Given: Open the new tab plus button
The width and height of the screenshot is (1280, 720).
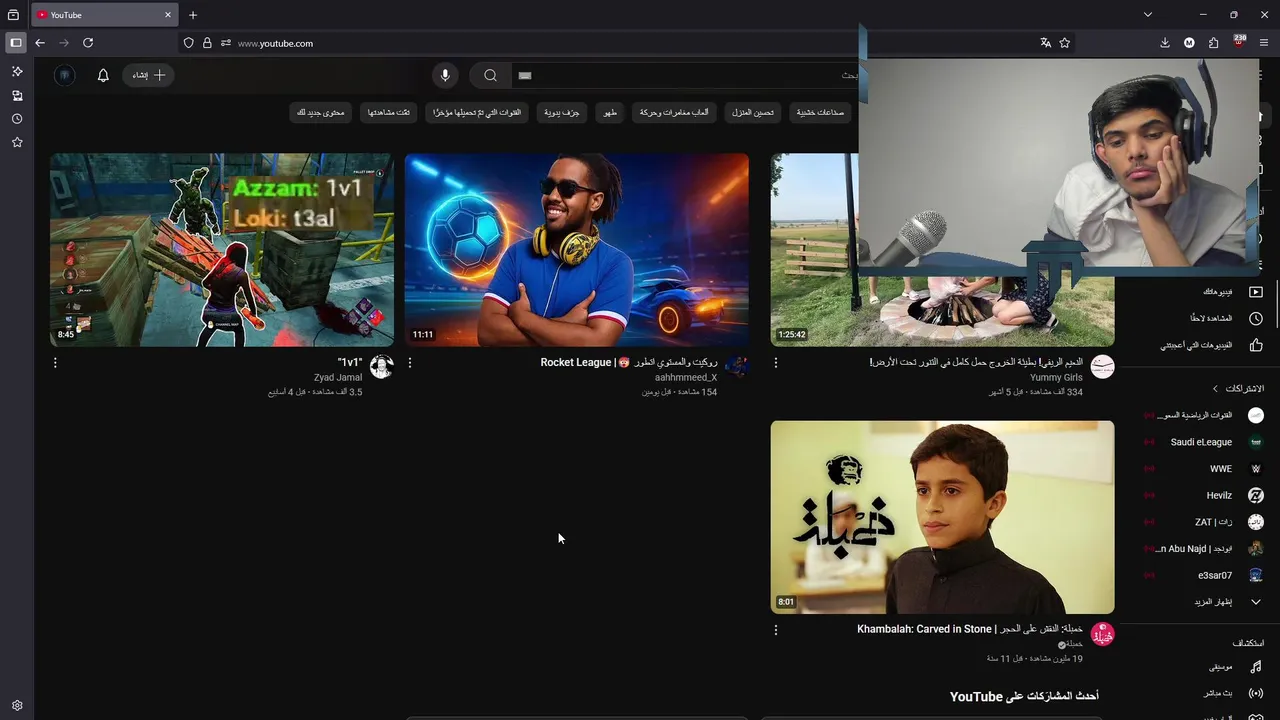Looking at the screenshot, I should (x=193, y=15).
